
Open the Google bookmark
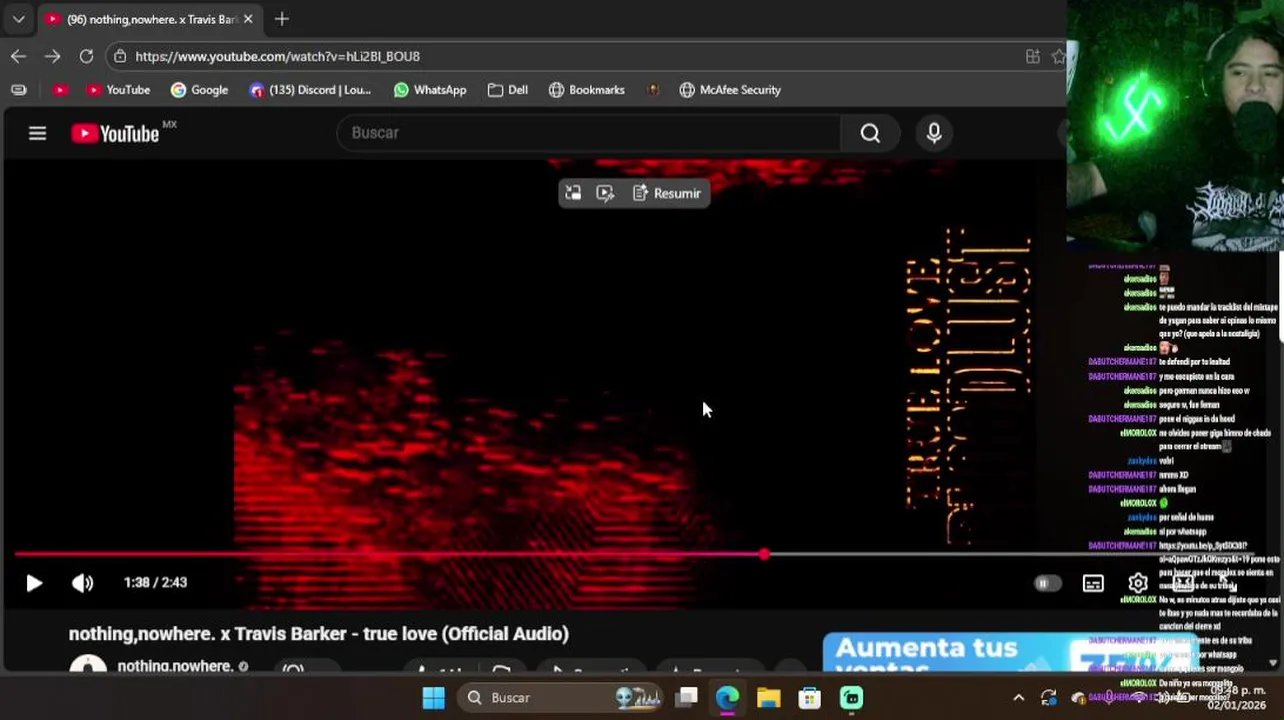[199, 90]
